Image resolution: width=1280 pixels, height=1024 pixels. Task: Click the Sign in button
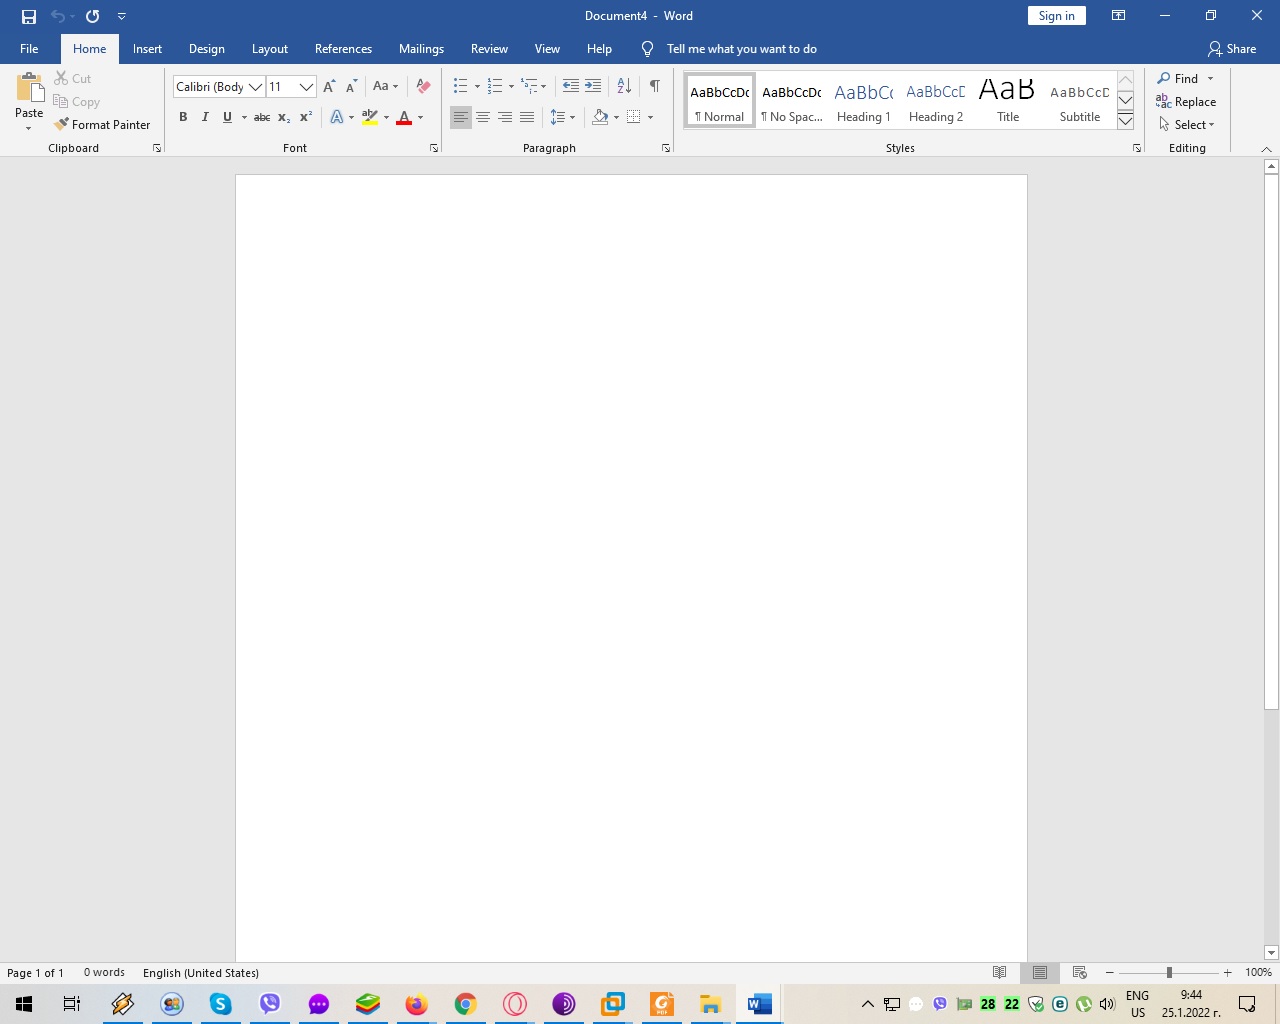pos(1056,16)
